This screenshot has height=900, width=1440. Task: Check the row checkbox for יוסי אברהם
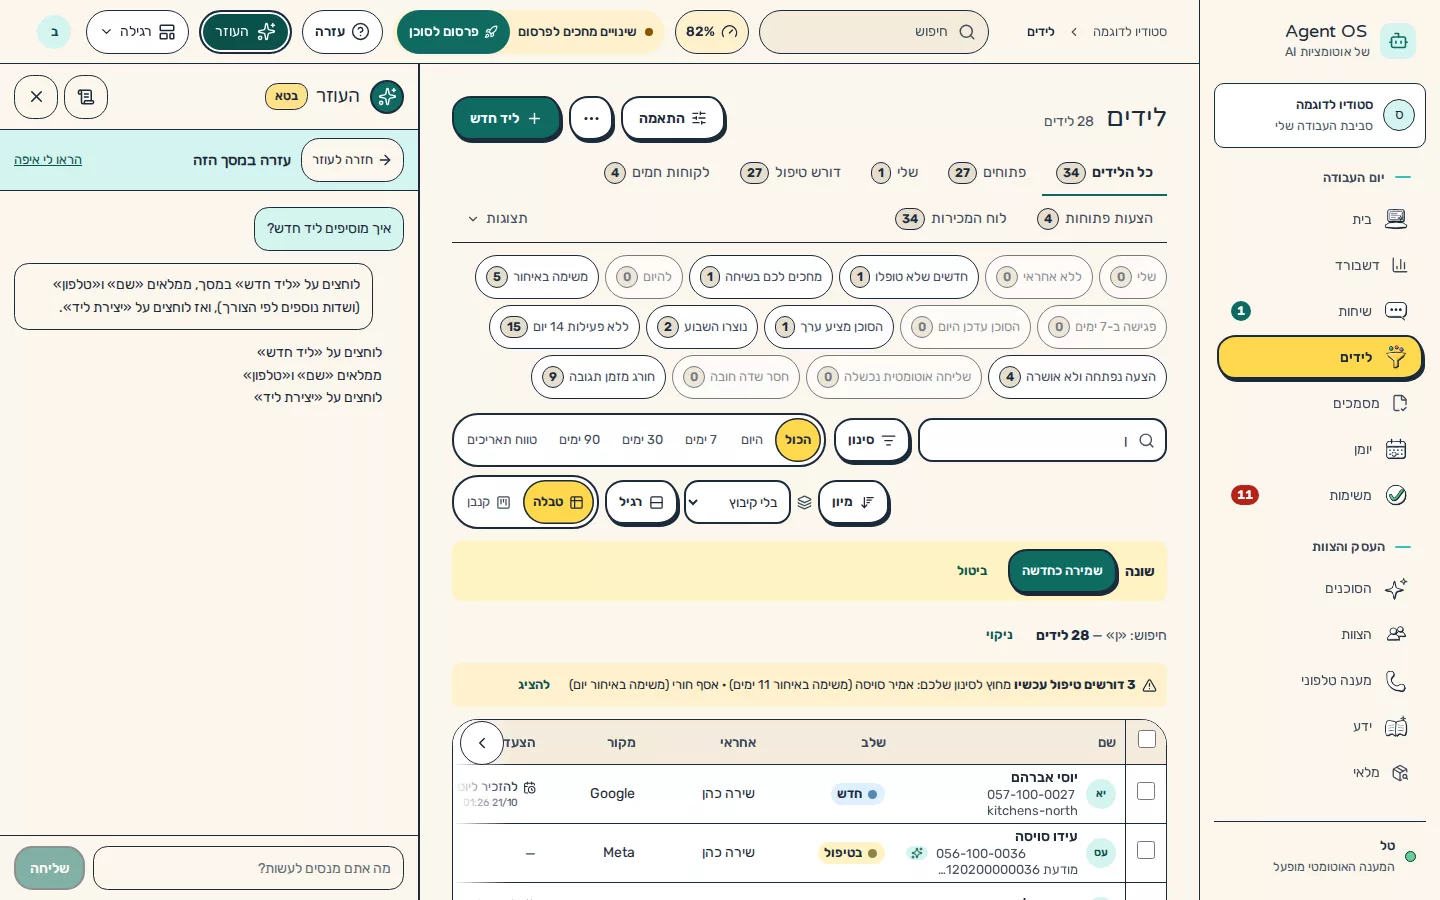point(1146,791)
